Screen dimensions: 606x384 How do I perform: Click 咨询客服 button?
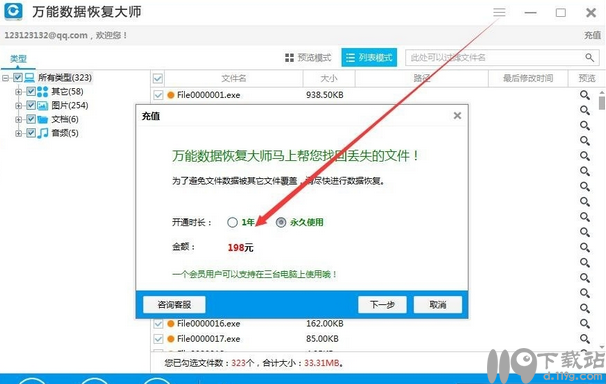(x=174, y=305)
